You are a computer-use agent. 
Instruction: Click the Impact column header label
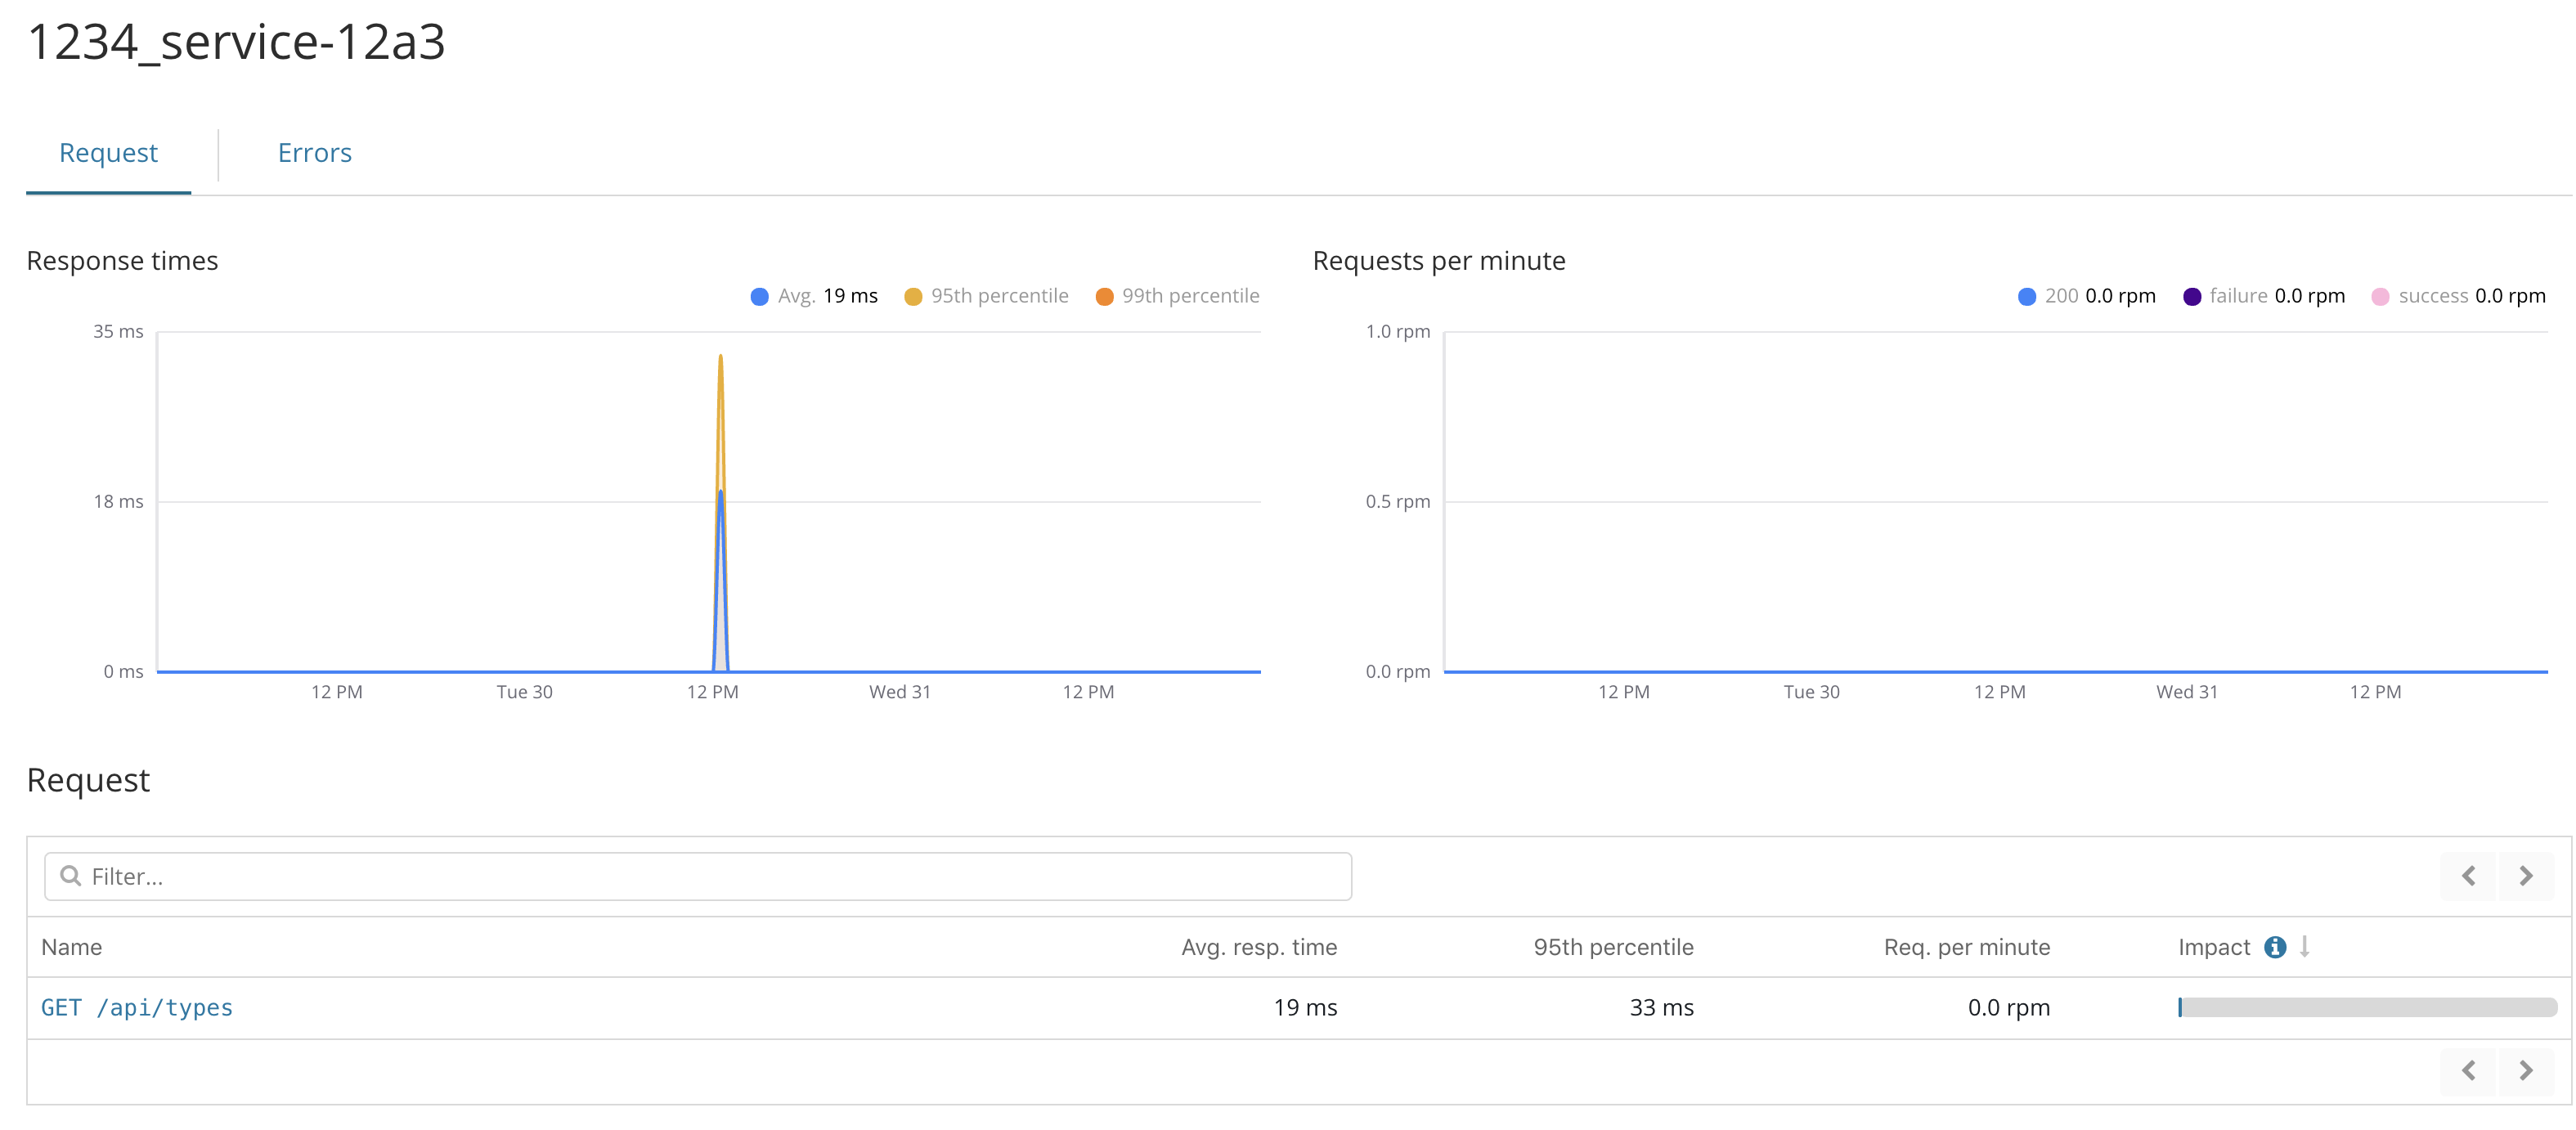tap(2214, 947)
